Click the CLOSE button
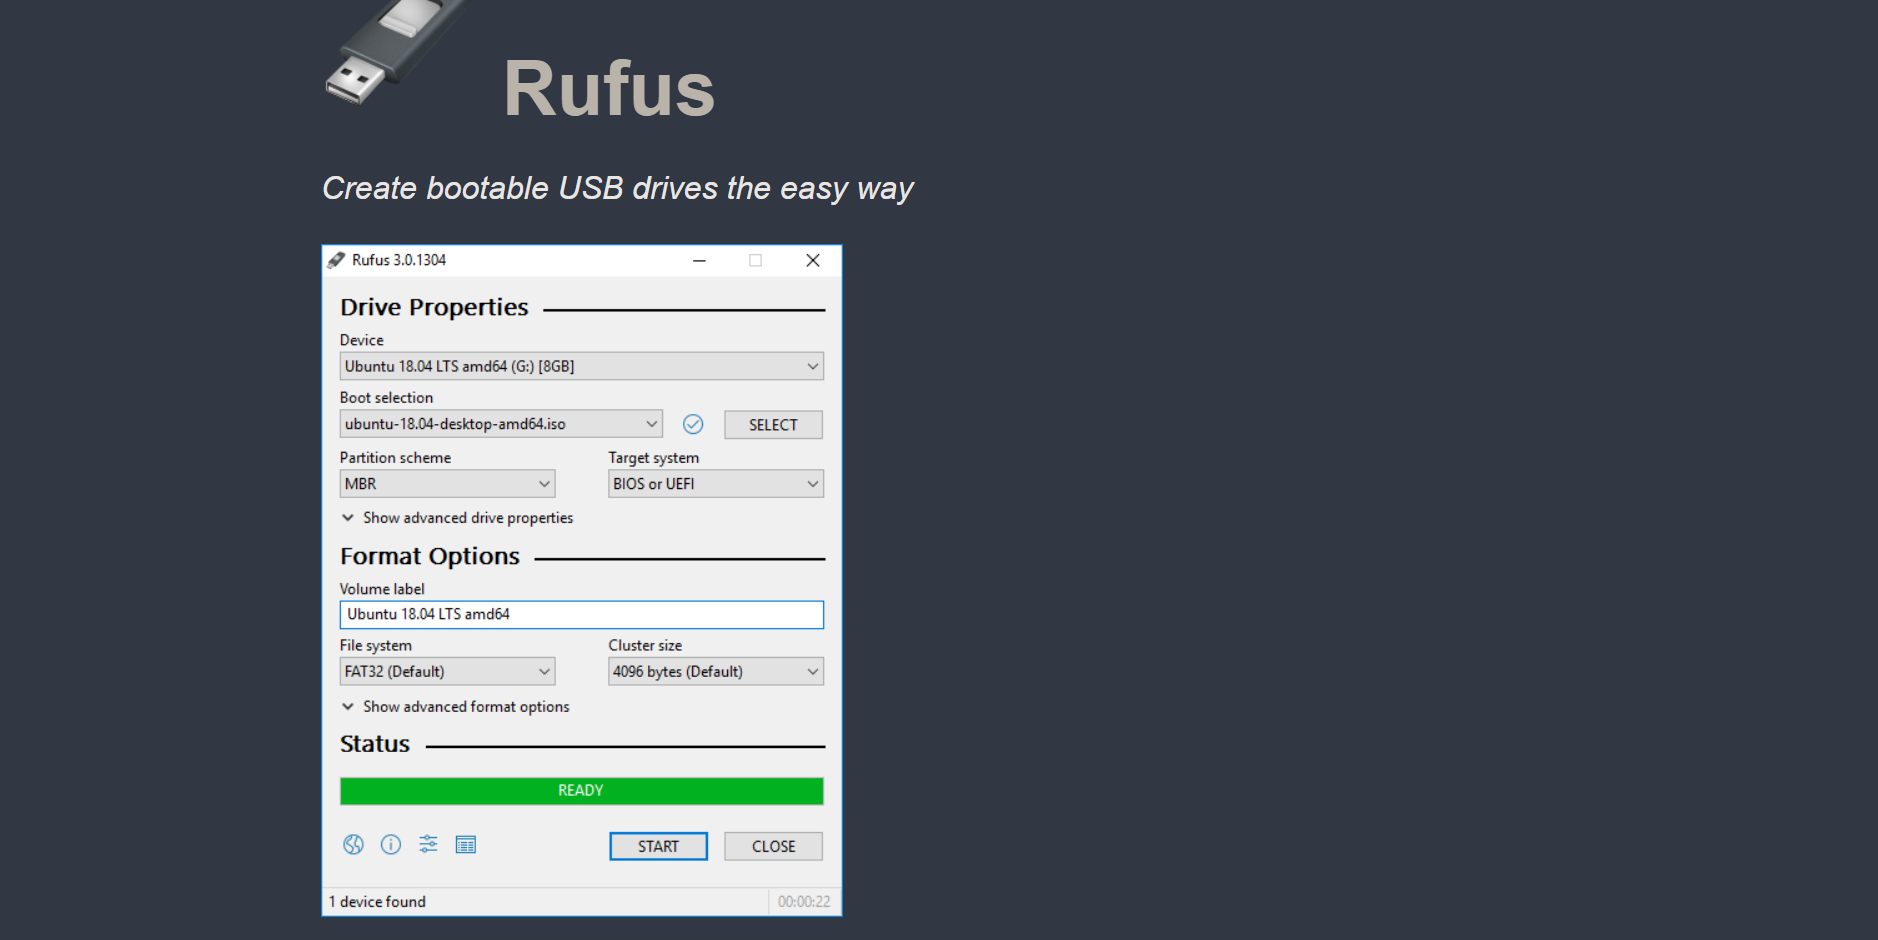Viewport: 1878px width, 940px height. (x=772, y=846)
